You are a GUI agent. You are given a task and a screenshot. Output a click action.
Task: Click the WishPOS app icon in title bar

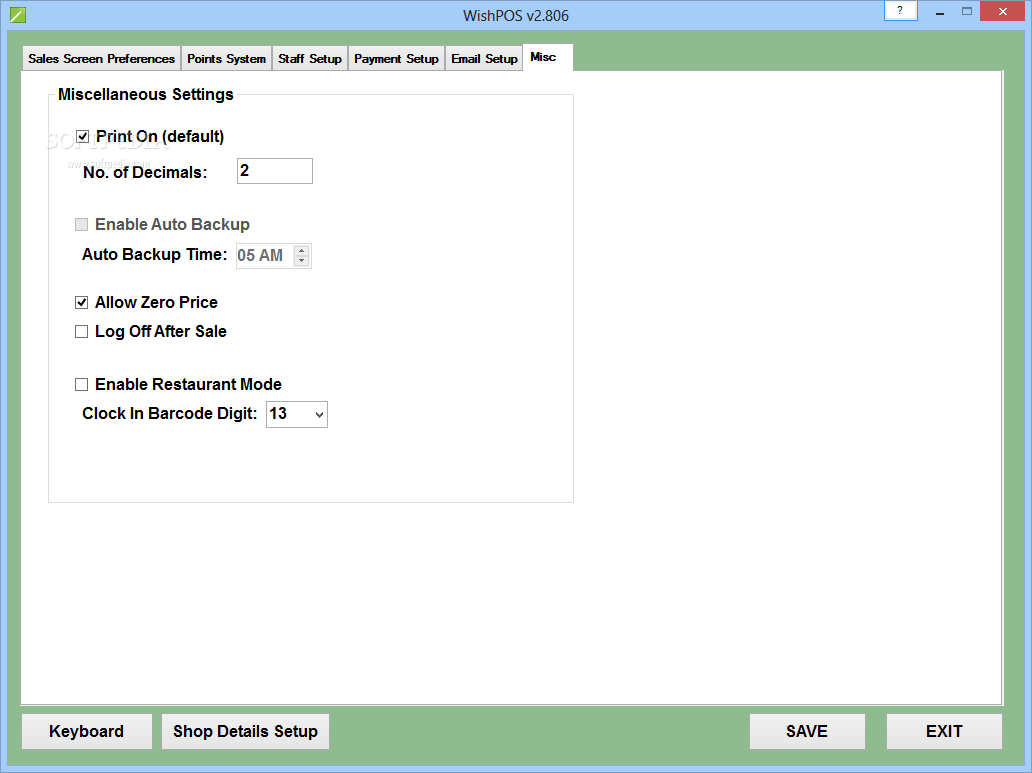coord(18,14)
